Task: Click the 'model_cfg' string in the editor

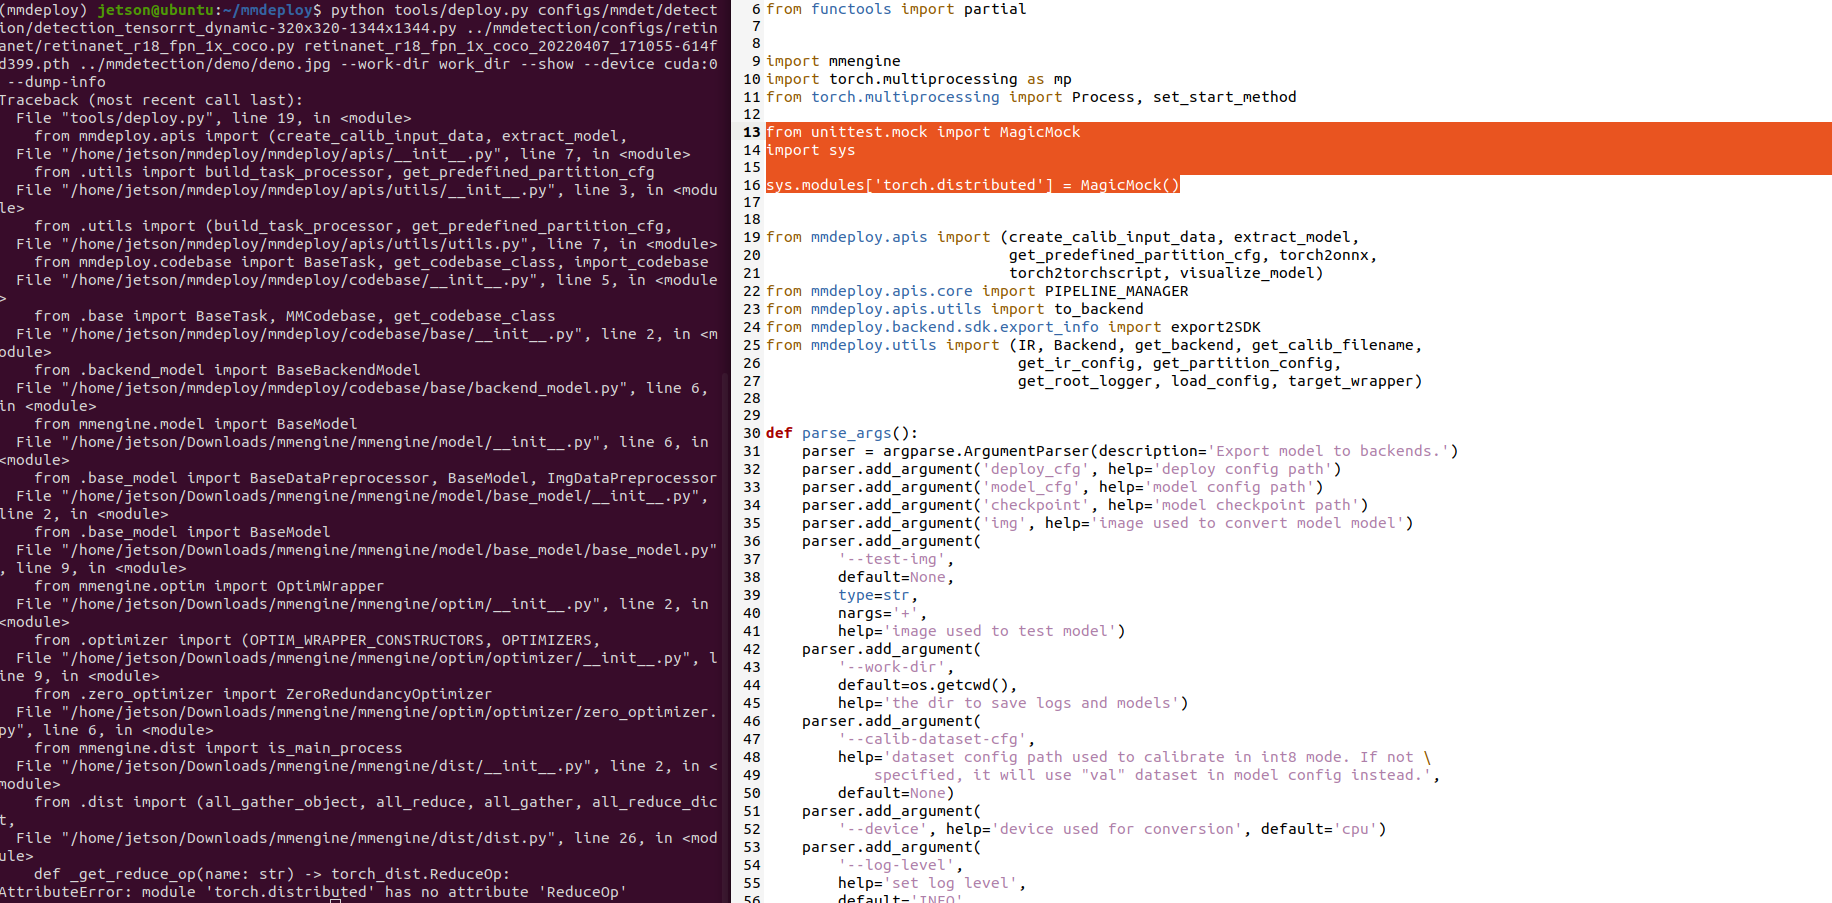Action: pos(1031,487)
